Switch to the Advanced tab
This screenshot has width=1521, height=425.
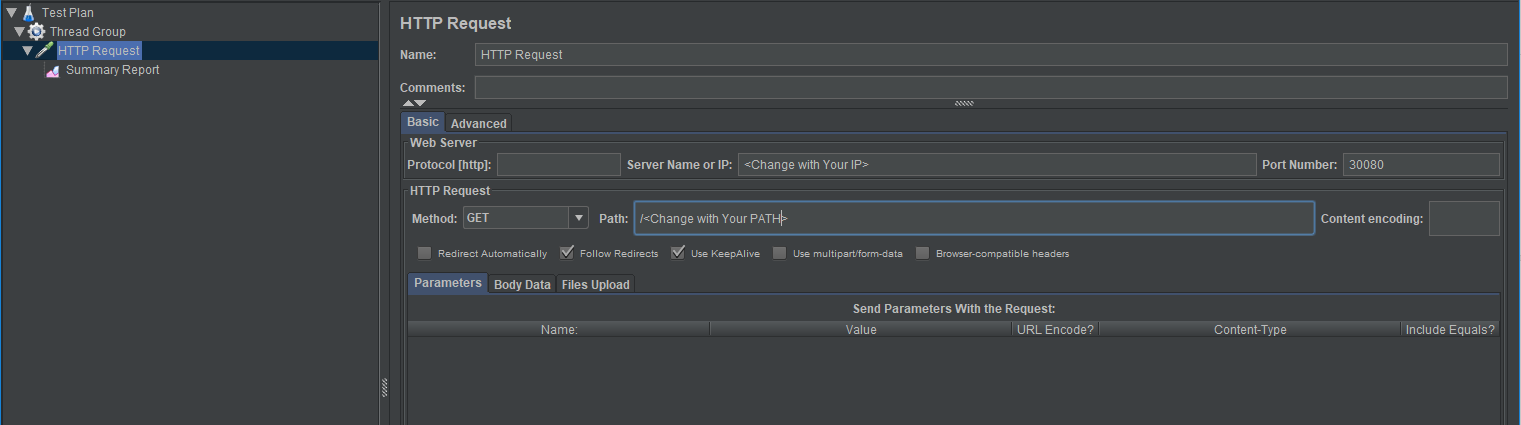(478, 124)
